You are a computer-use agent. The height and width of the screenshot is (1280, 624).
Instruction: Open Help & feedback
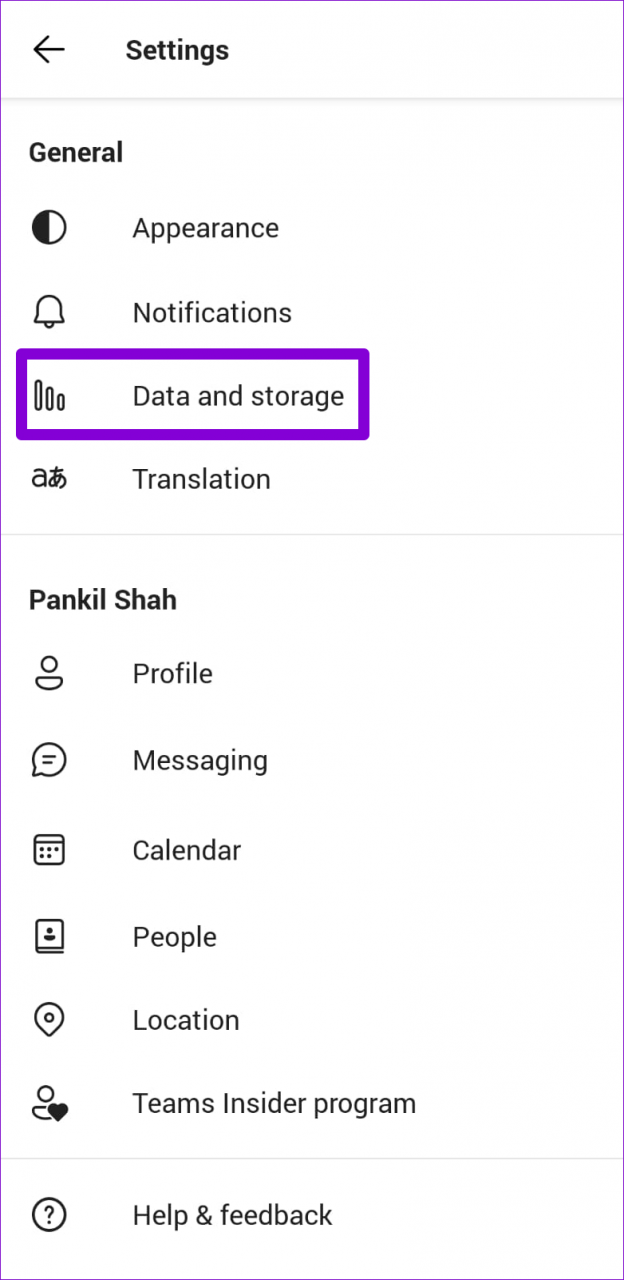[232, 1215]
